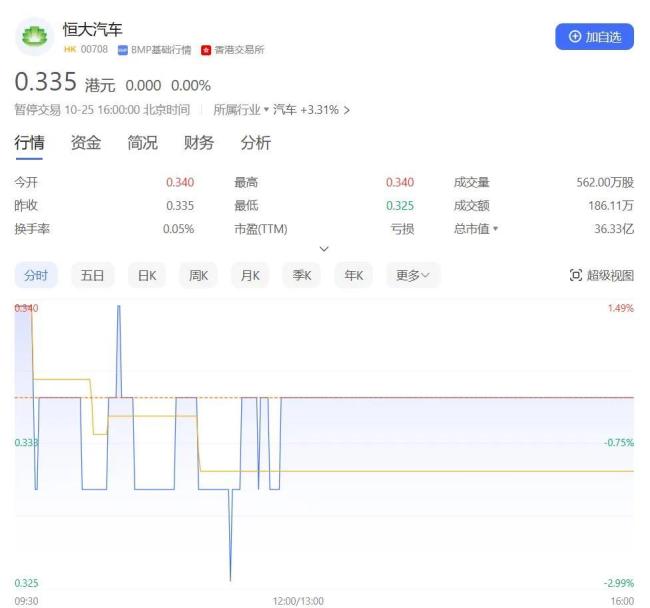Screen dimensions: 650x608
Task: Click the stock code 00708
Action: [94, 49]
